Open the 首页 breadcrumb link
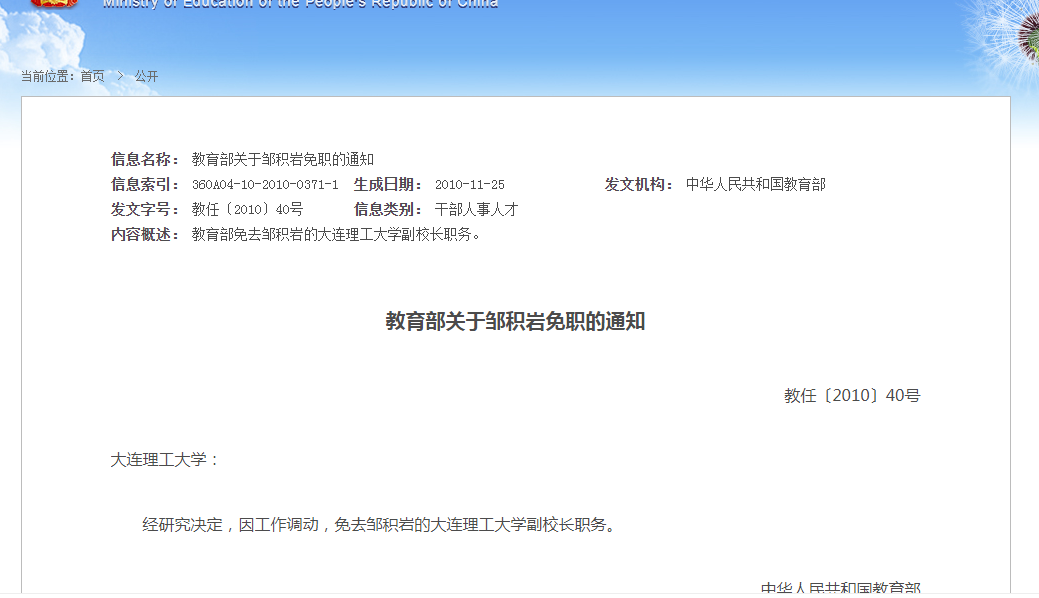This screenshot has width=1039, height=598. [x=93, y=76]
